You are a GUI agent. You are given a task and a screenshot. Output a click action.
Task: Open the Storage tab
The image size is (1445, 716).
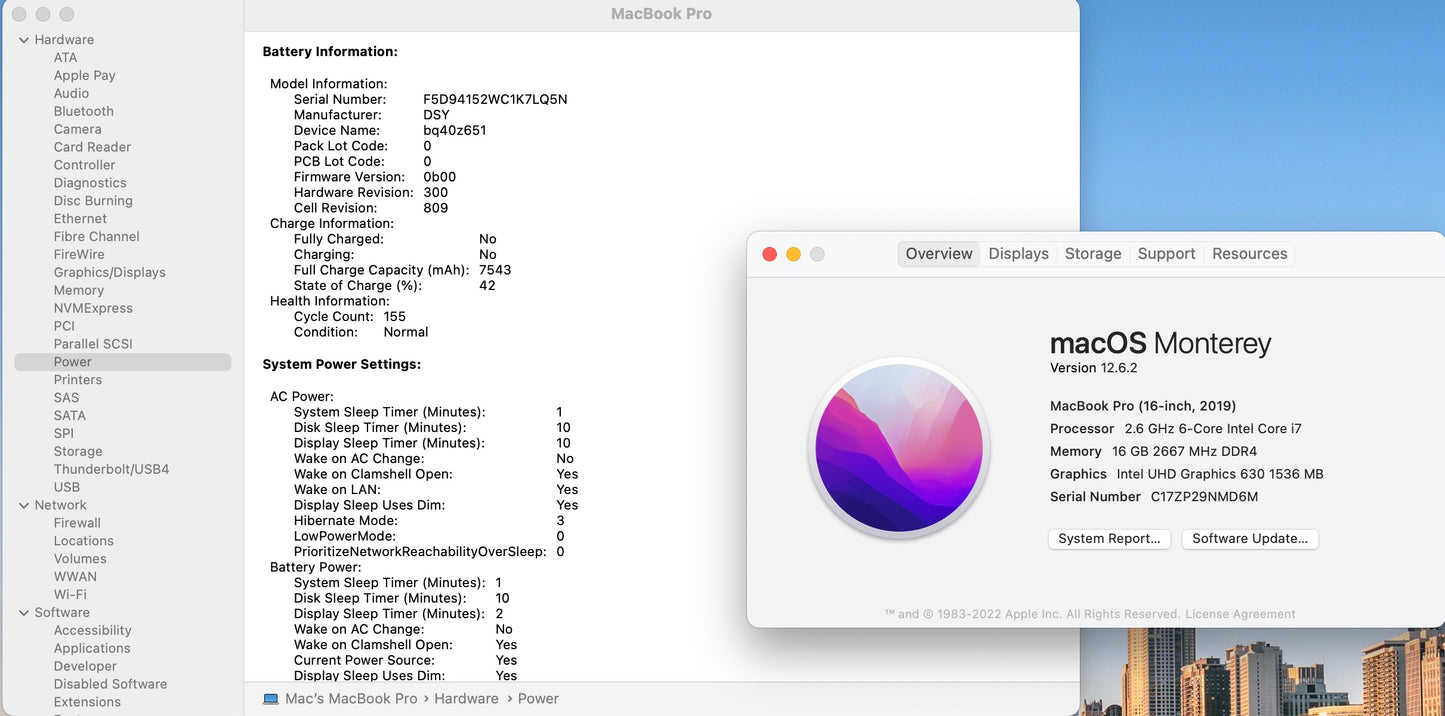1092,254
